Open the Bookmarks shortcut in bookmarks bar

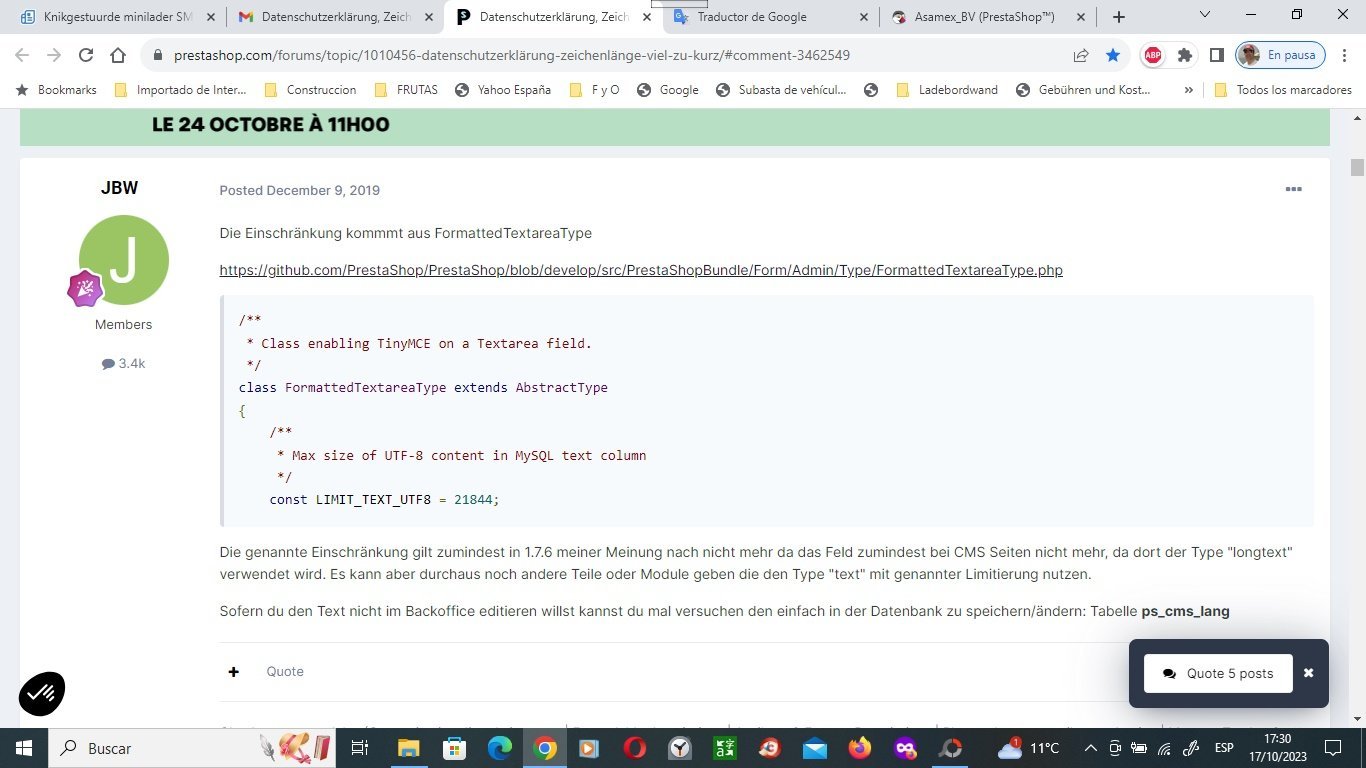point(56,90)
